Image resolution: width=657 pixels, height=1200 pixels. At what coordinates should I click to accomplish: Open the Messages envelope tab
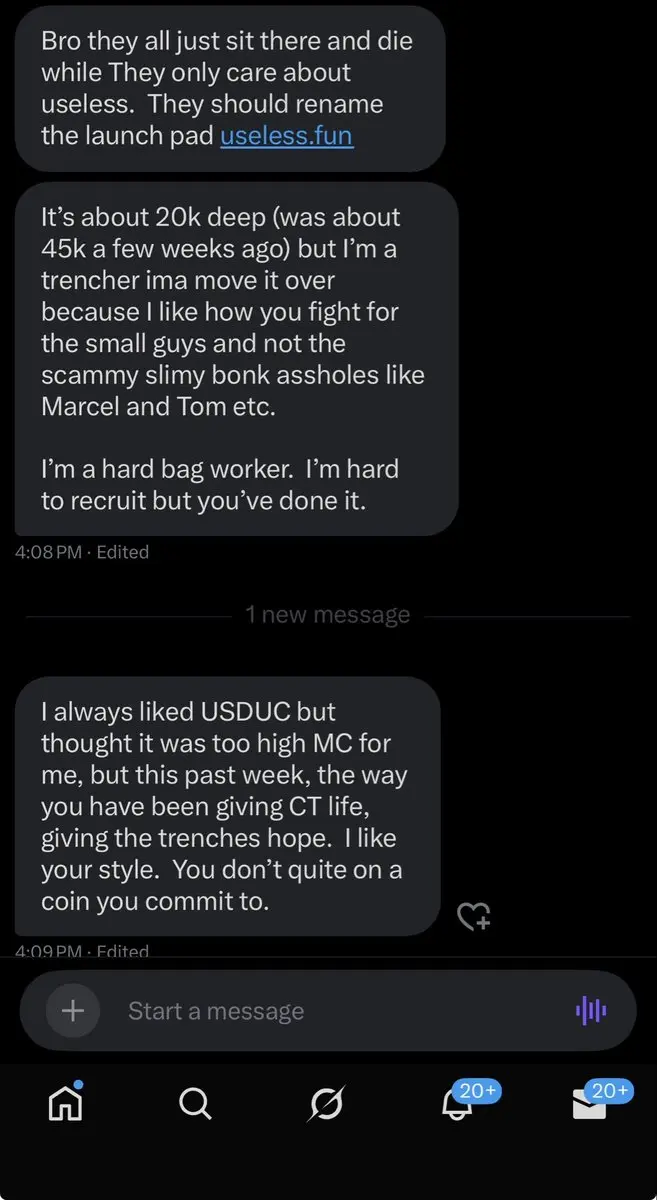tap(589, 1105)
